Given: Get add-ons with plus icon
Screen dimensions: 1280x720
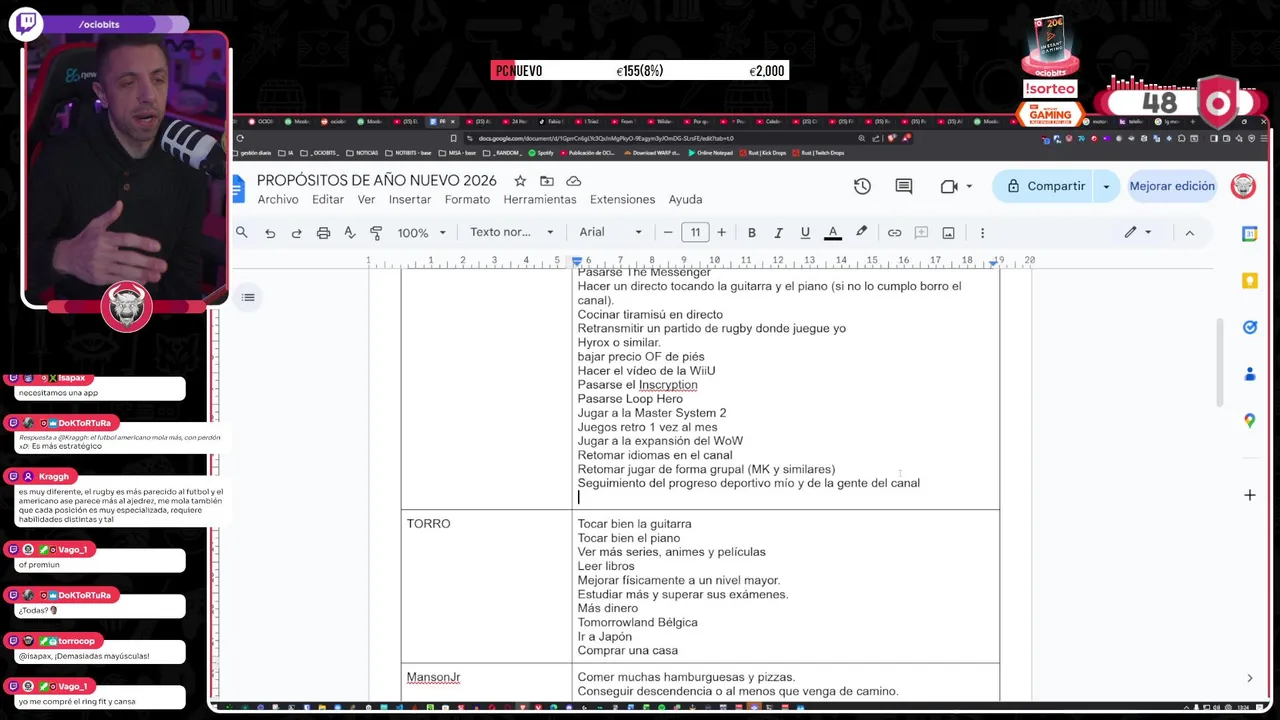Looking at the screenshot, I should pos(1249,495).
